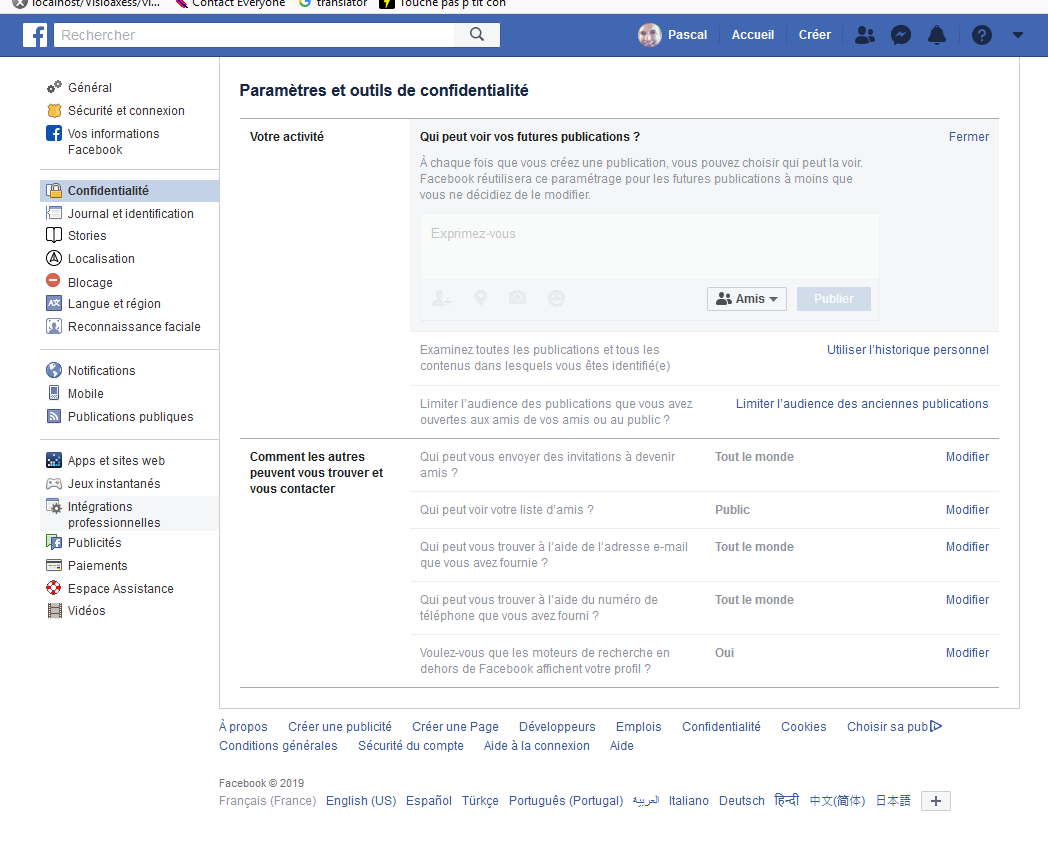Screen dimensions: 1048x866
Task: Modify who can see friends list
Action: [x=967, y=509]
